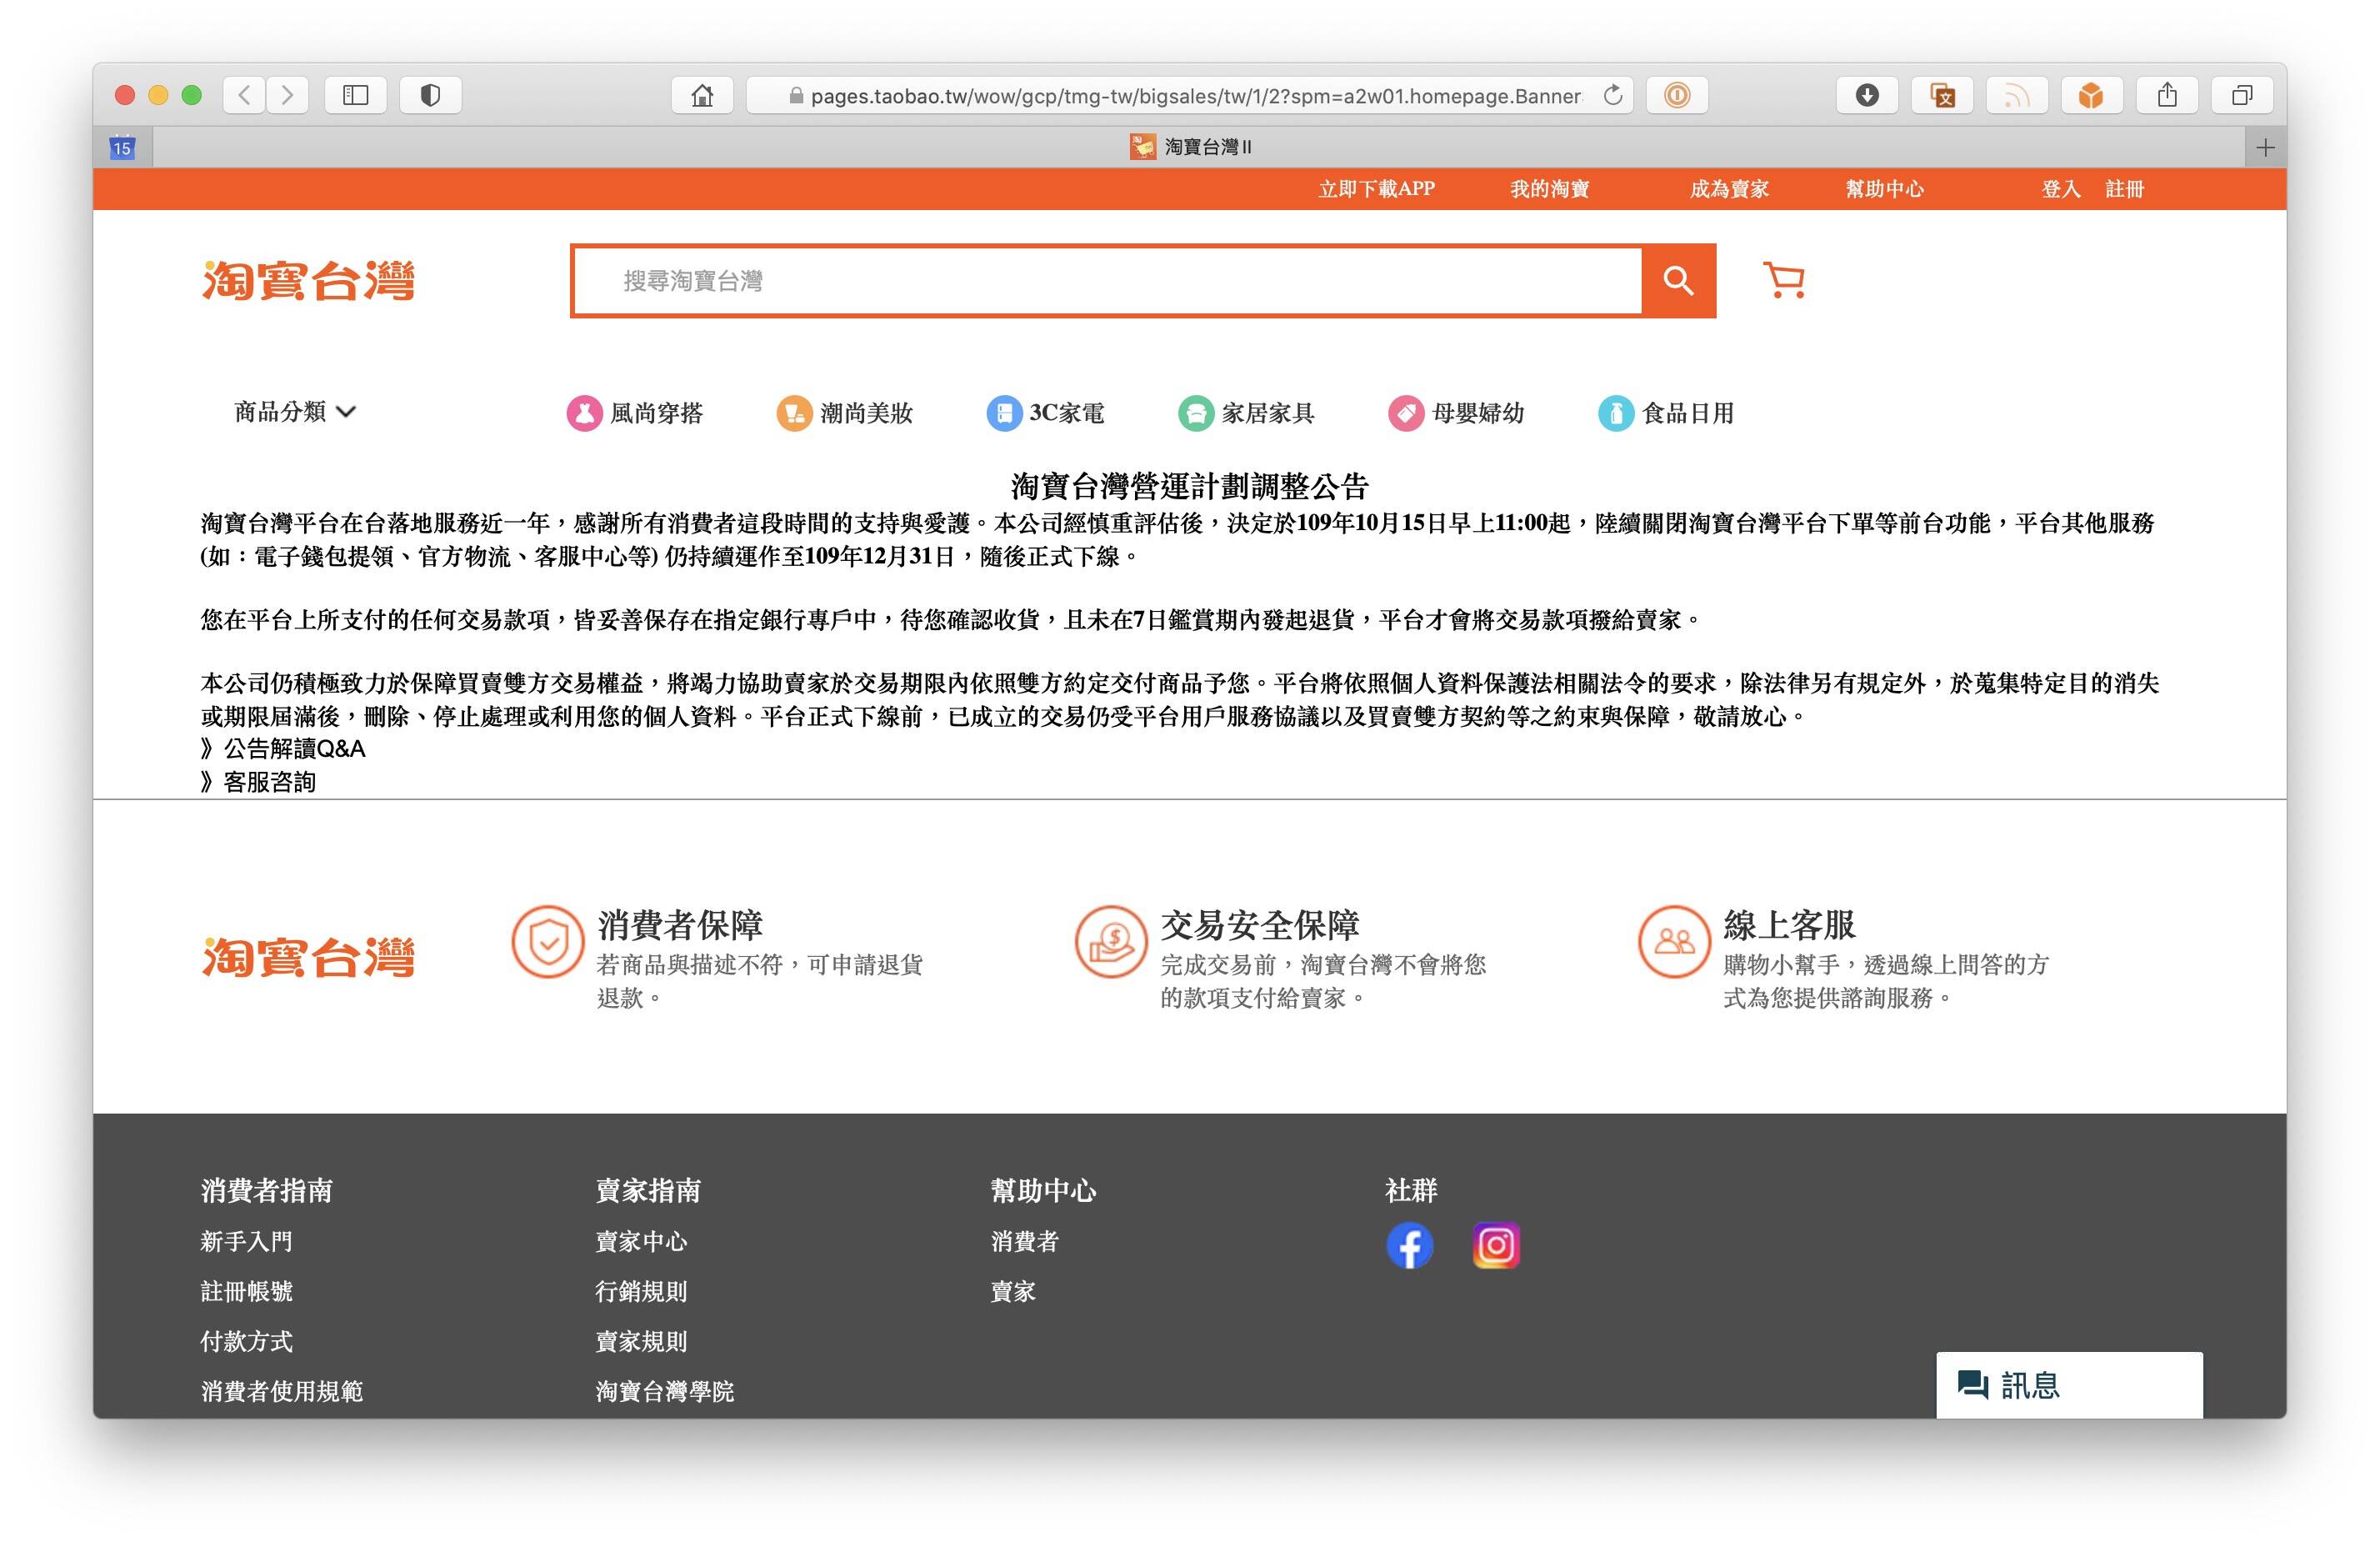Screen dimensions: 2380x1542
Task: Toggle the privacy shield icon
Action: [x=430, y=95]
